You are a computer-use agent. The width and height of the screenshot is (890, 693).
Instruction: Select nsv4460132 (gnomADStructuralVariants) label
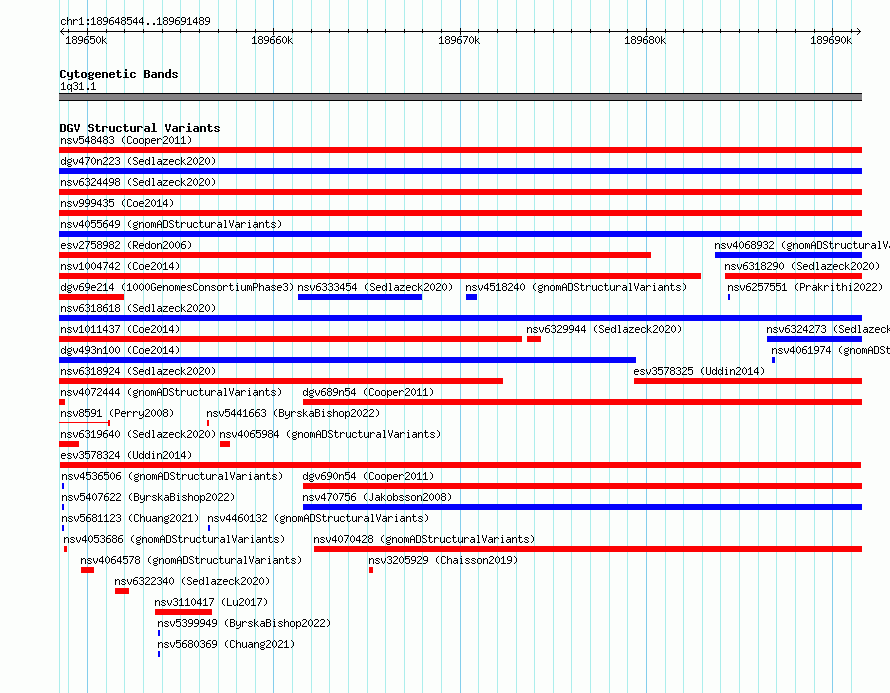coord(318,518)
